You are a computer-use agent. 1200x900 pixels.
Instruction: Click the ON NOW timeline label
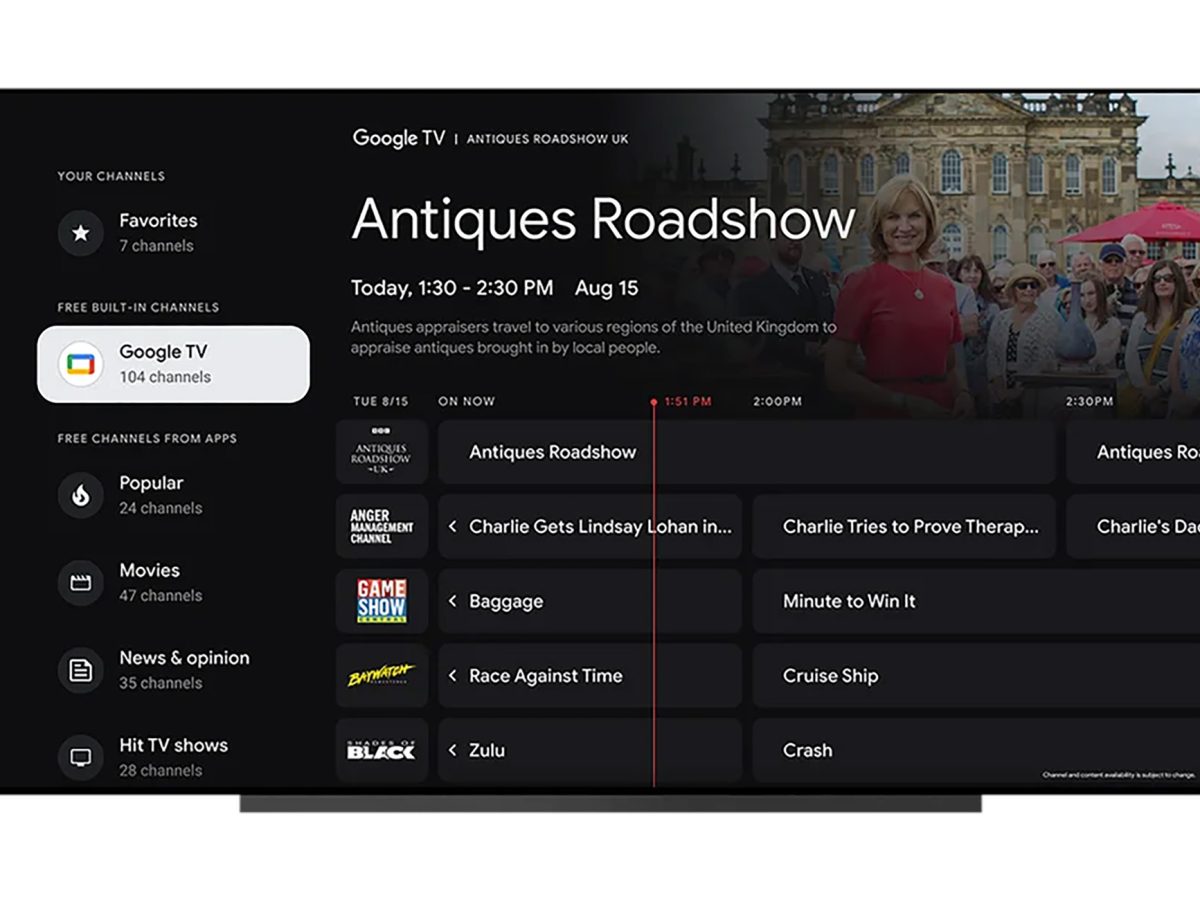coord(466,401)
